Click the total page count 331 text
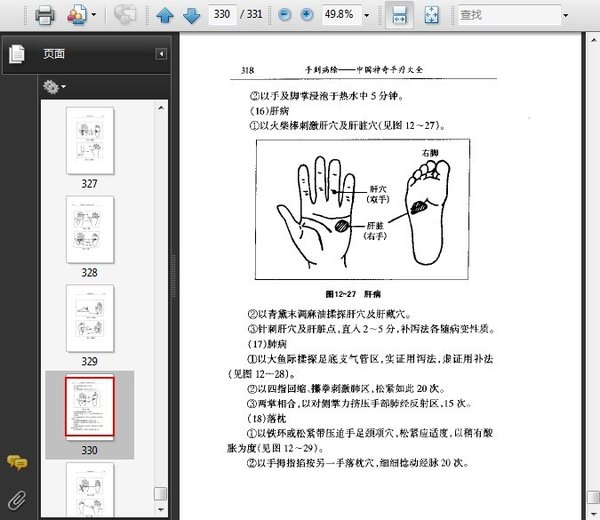The height and width of the screenshot is (520, 600). 254,15
